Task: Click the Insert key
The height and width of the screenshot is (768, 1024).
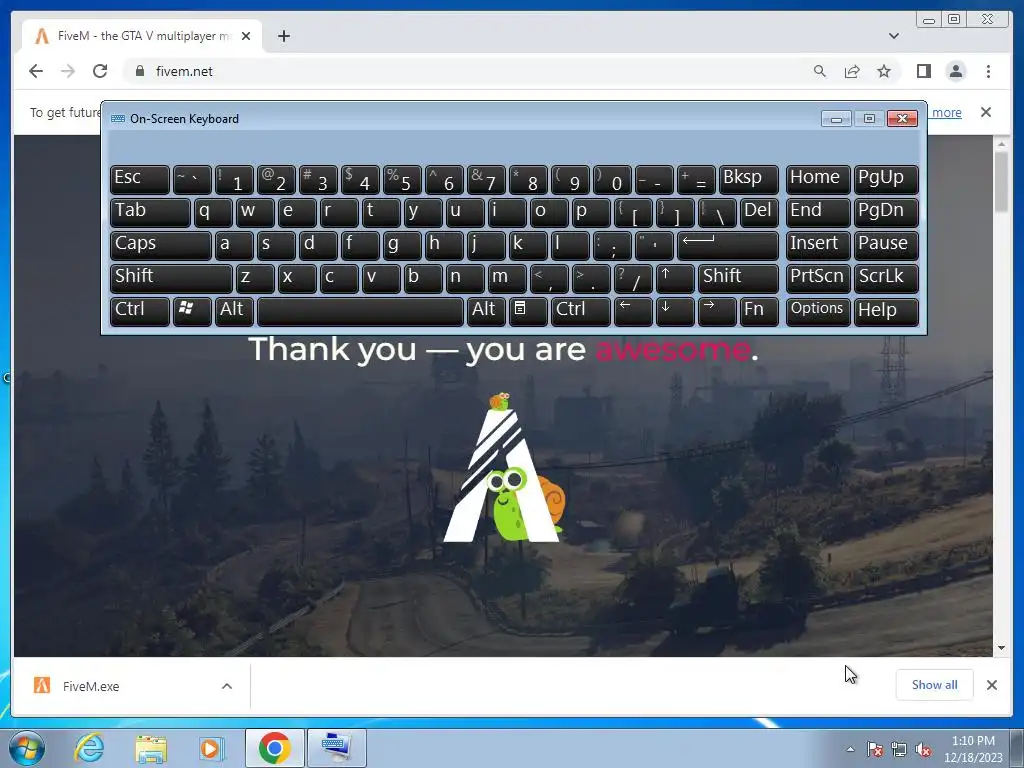Action: coord(818,245)
